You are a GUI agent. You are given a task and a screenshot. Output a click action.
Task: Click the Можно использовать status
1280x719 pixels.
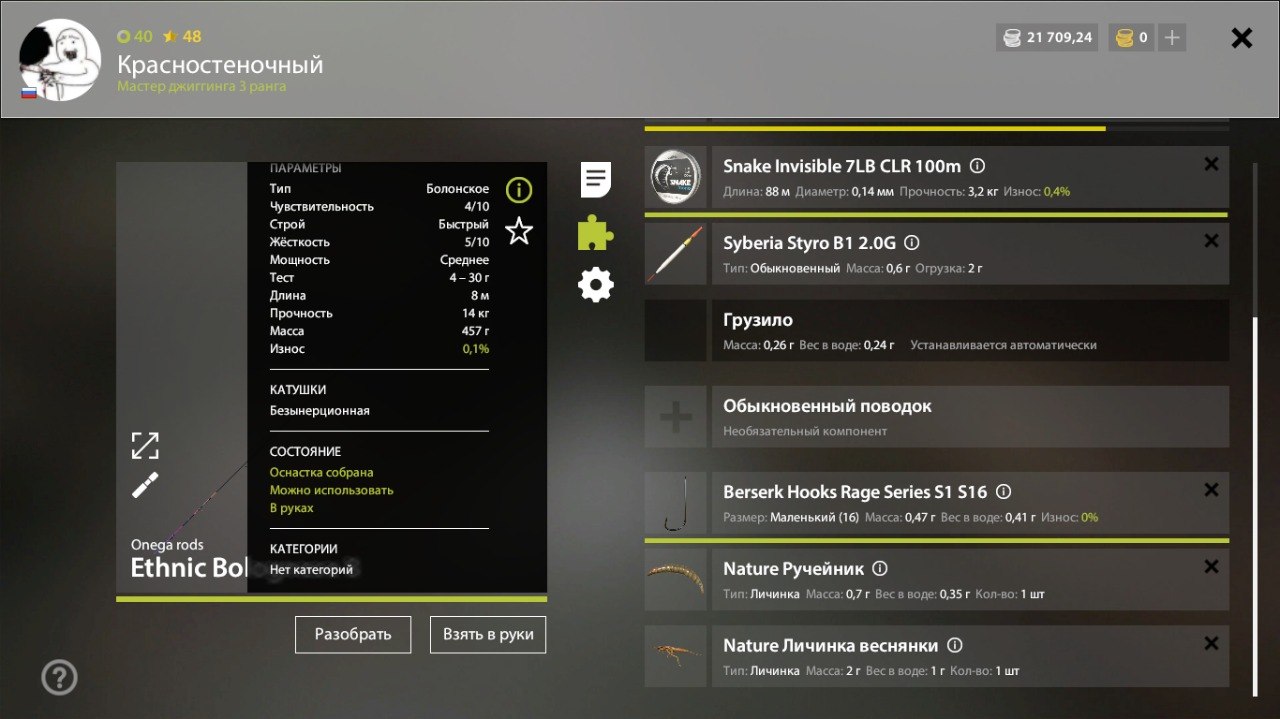click(x=332, y=490)
